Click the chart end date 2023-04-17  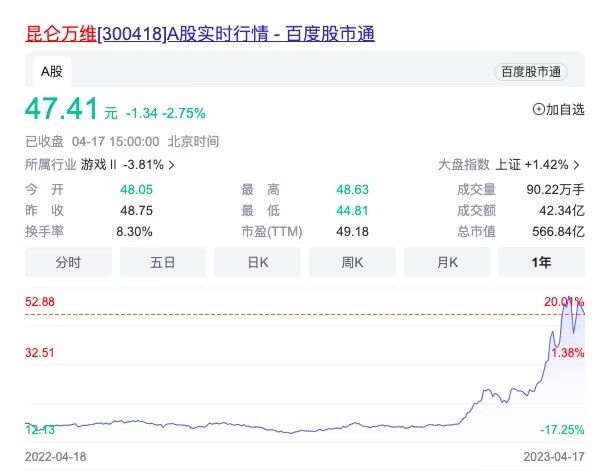tap(554, 457)
